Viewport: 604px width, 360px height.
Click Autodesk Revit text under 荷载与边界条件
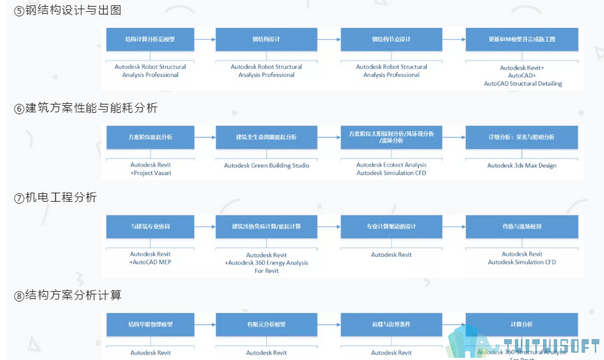coord(391,353)
